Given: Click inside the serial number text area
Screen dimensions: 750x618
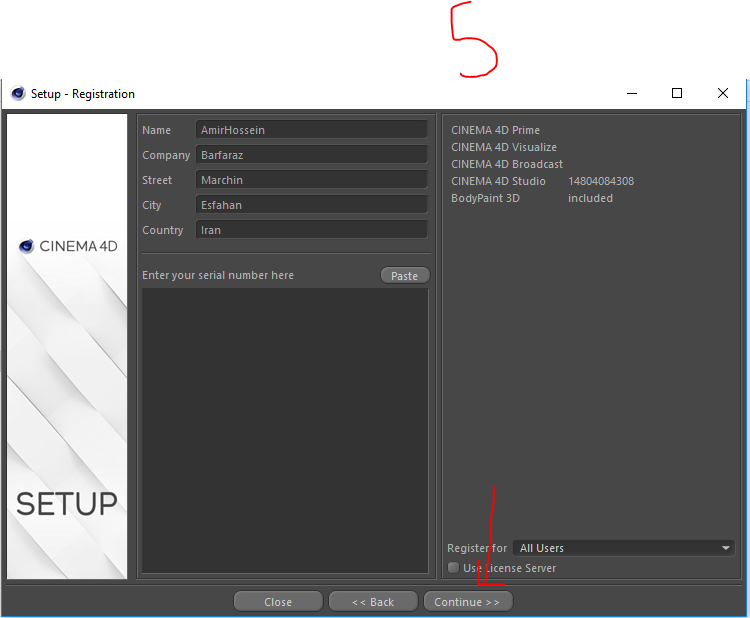Looking at the screenshot, I should click(285, 430).
